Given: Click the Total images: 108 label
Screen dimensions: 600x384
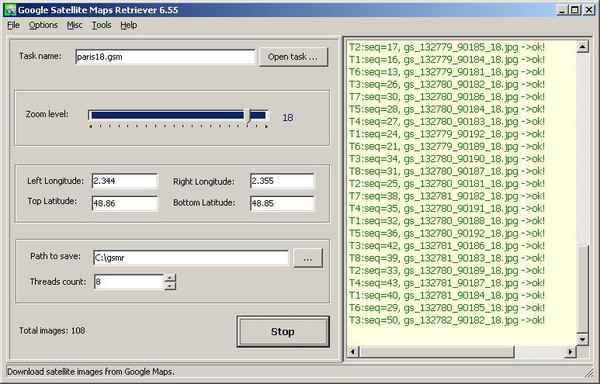Looking at the screenshot, I should (52, 331).
